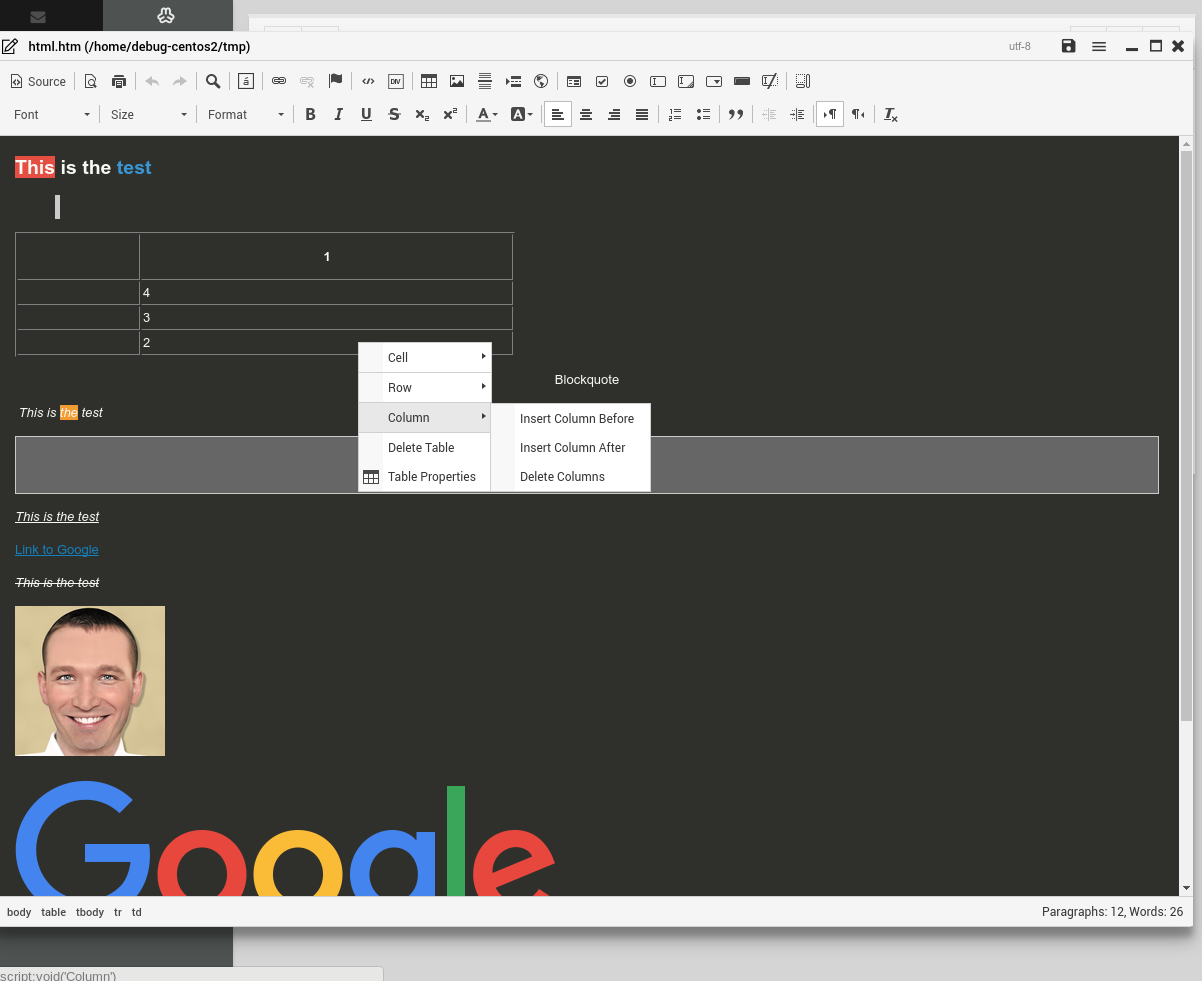
Task: Insert a hyperlink
Action: [x=279, y=81]
